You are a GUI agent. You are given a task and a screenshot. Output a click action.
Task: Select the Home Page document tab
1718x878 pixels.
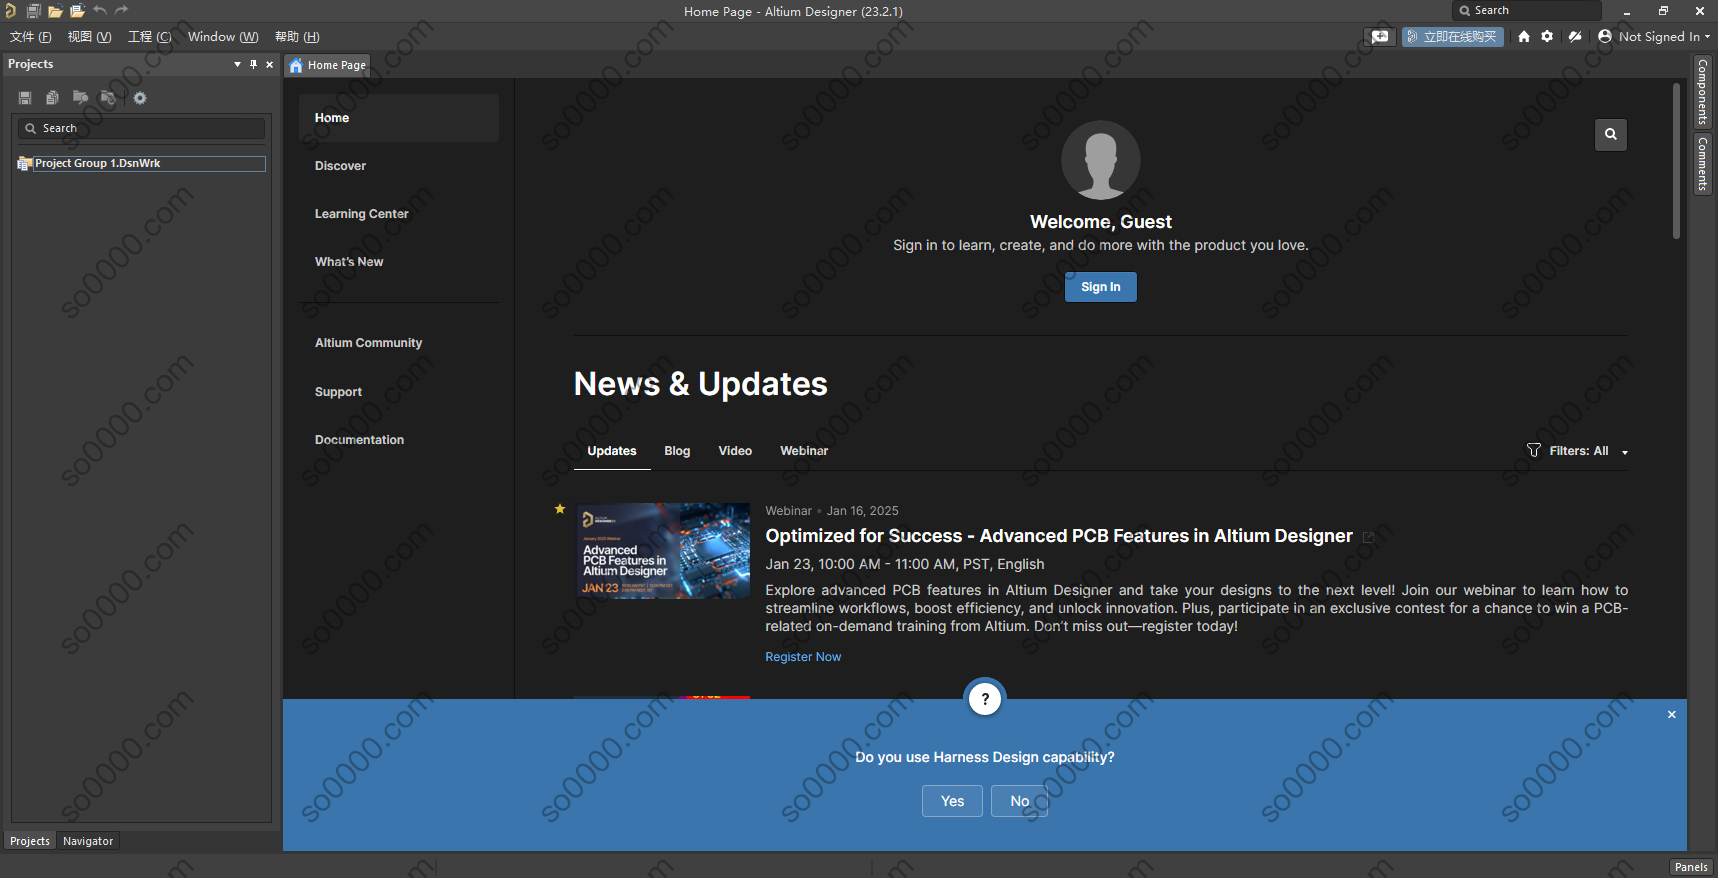click(x=328, y=65)
